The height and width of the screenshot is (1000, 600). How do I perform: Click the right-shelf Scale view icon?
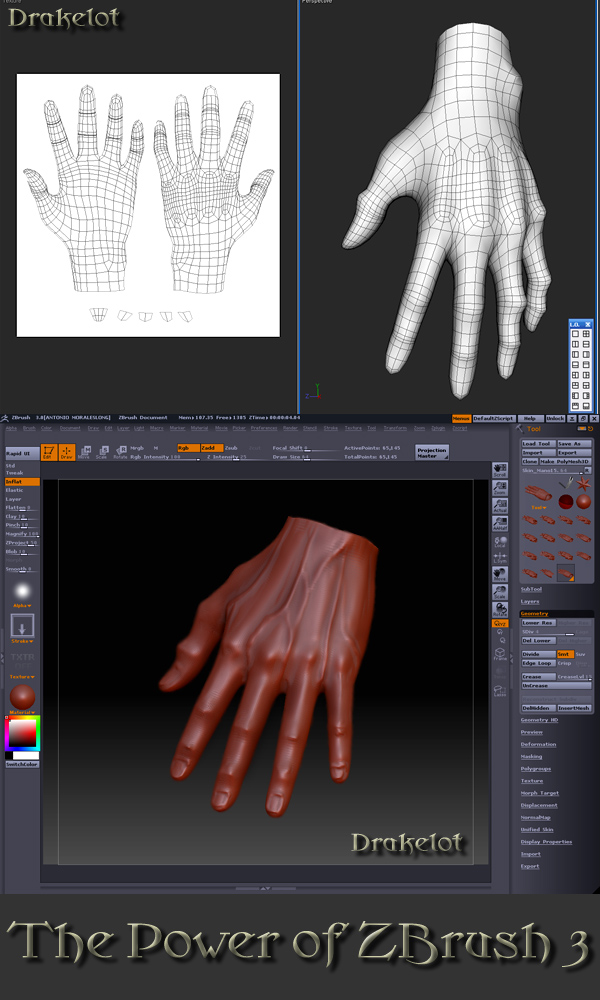click(500, 592)
